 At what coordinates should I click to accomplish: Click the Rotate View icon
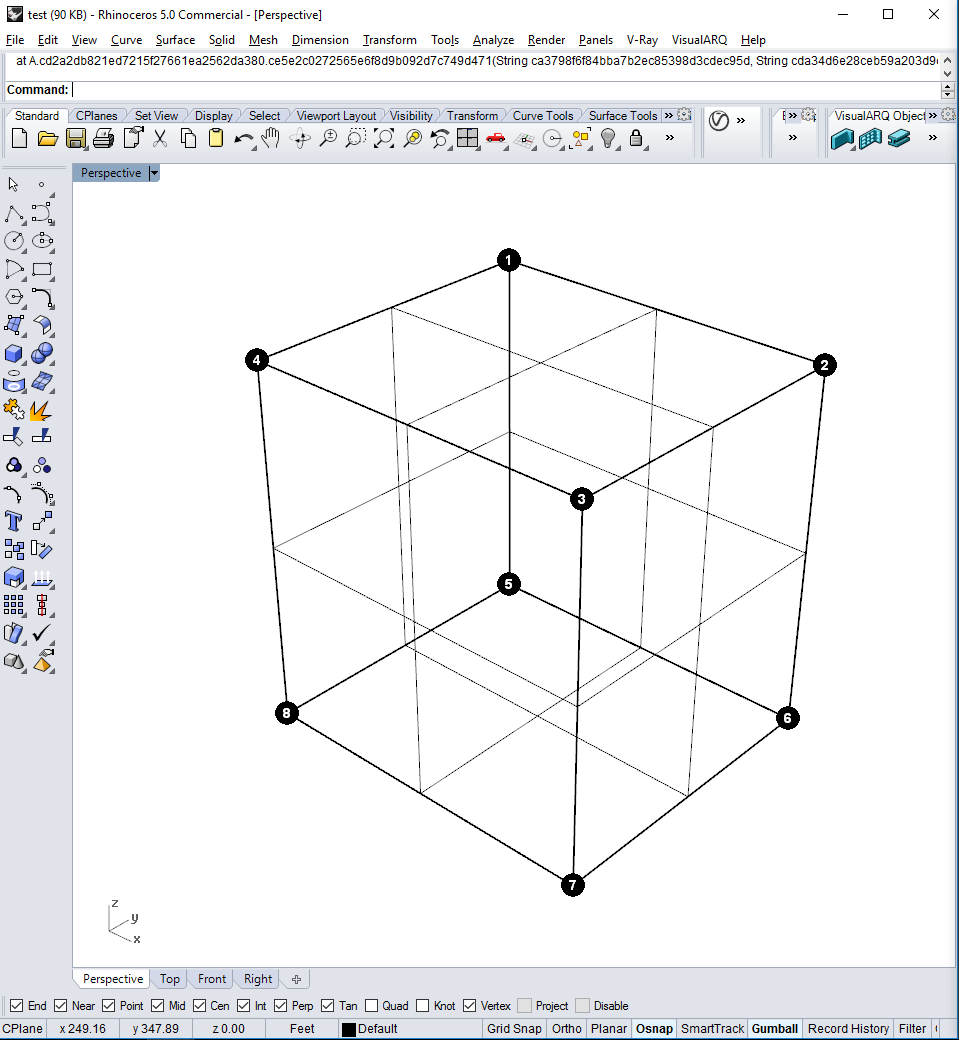coord(300,139)
